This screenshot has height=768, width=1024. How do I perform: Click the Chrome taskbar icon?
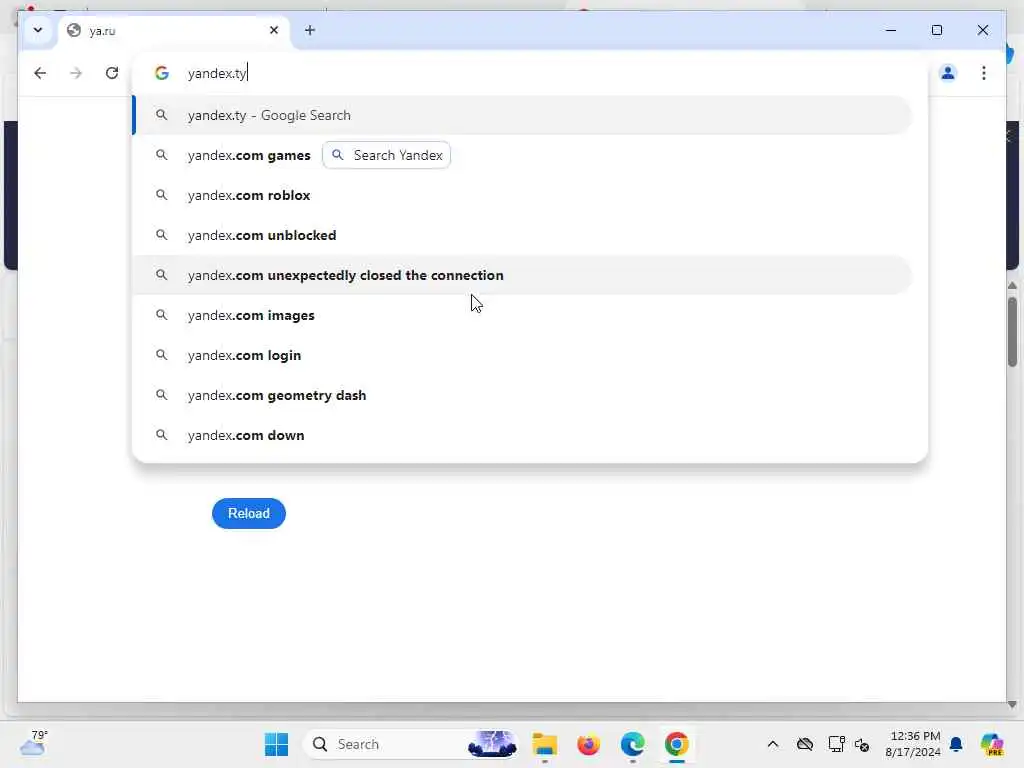pyautogui.click(x=677, y=744)
